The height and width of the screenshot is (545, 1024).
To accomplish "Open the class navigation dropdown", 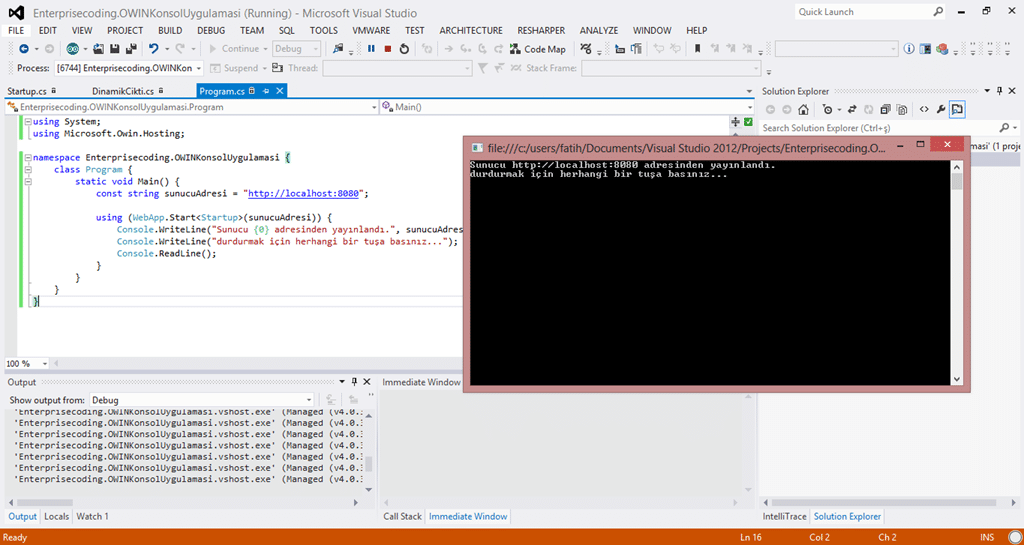I will tap(374, 107).
